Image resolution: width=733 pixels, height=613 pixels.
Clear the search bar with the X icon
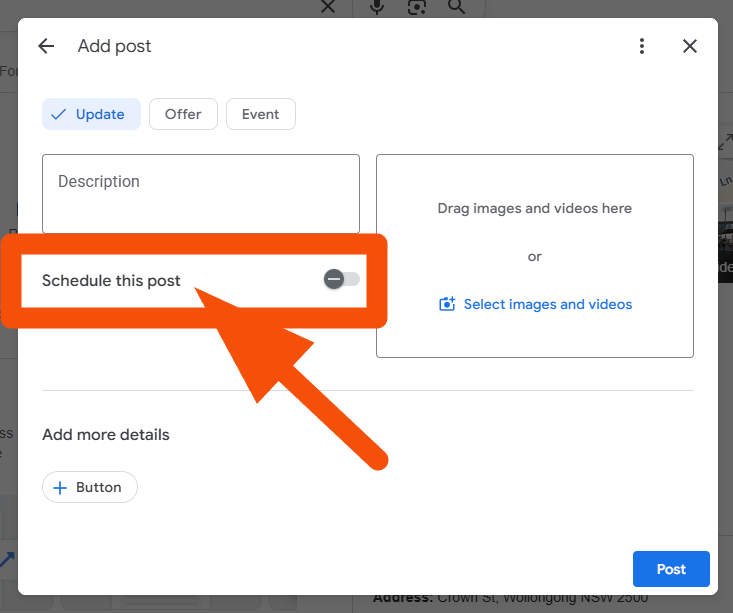click(327, 7)
